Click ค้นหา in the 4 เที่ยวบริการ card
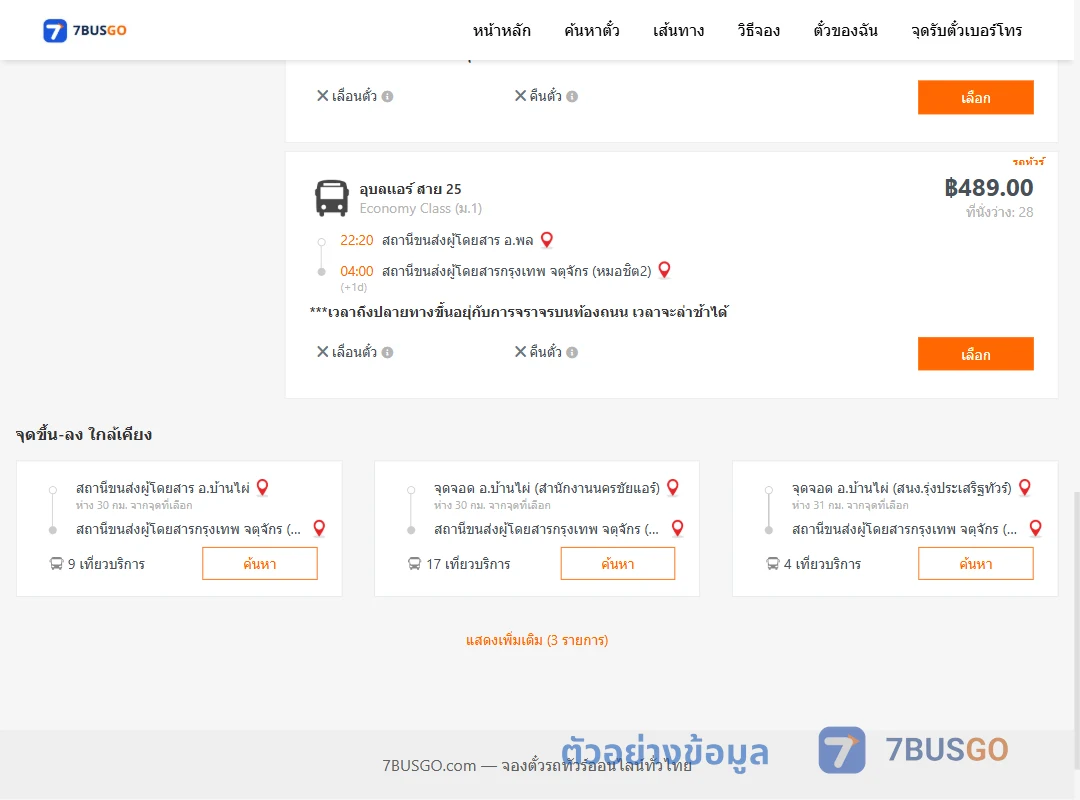The height and width of the screenshot is (800, 1080). (x=975, y=564)
